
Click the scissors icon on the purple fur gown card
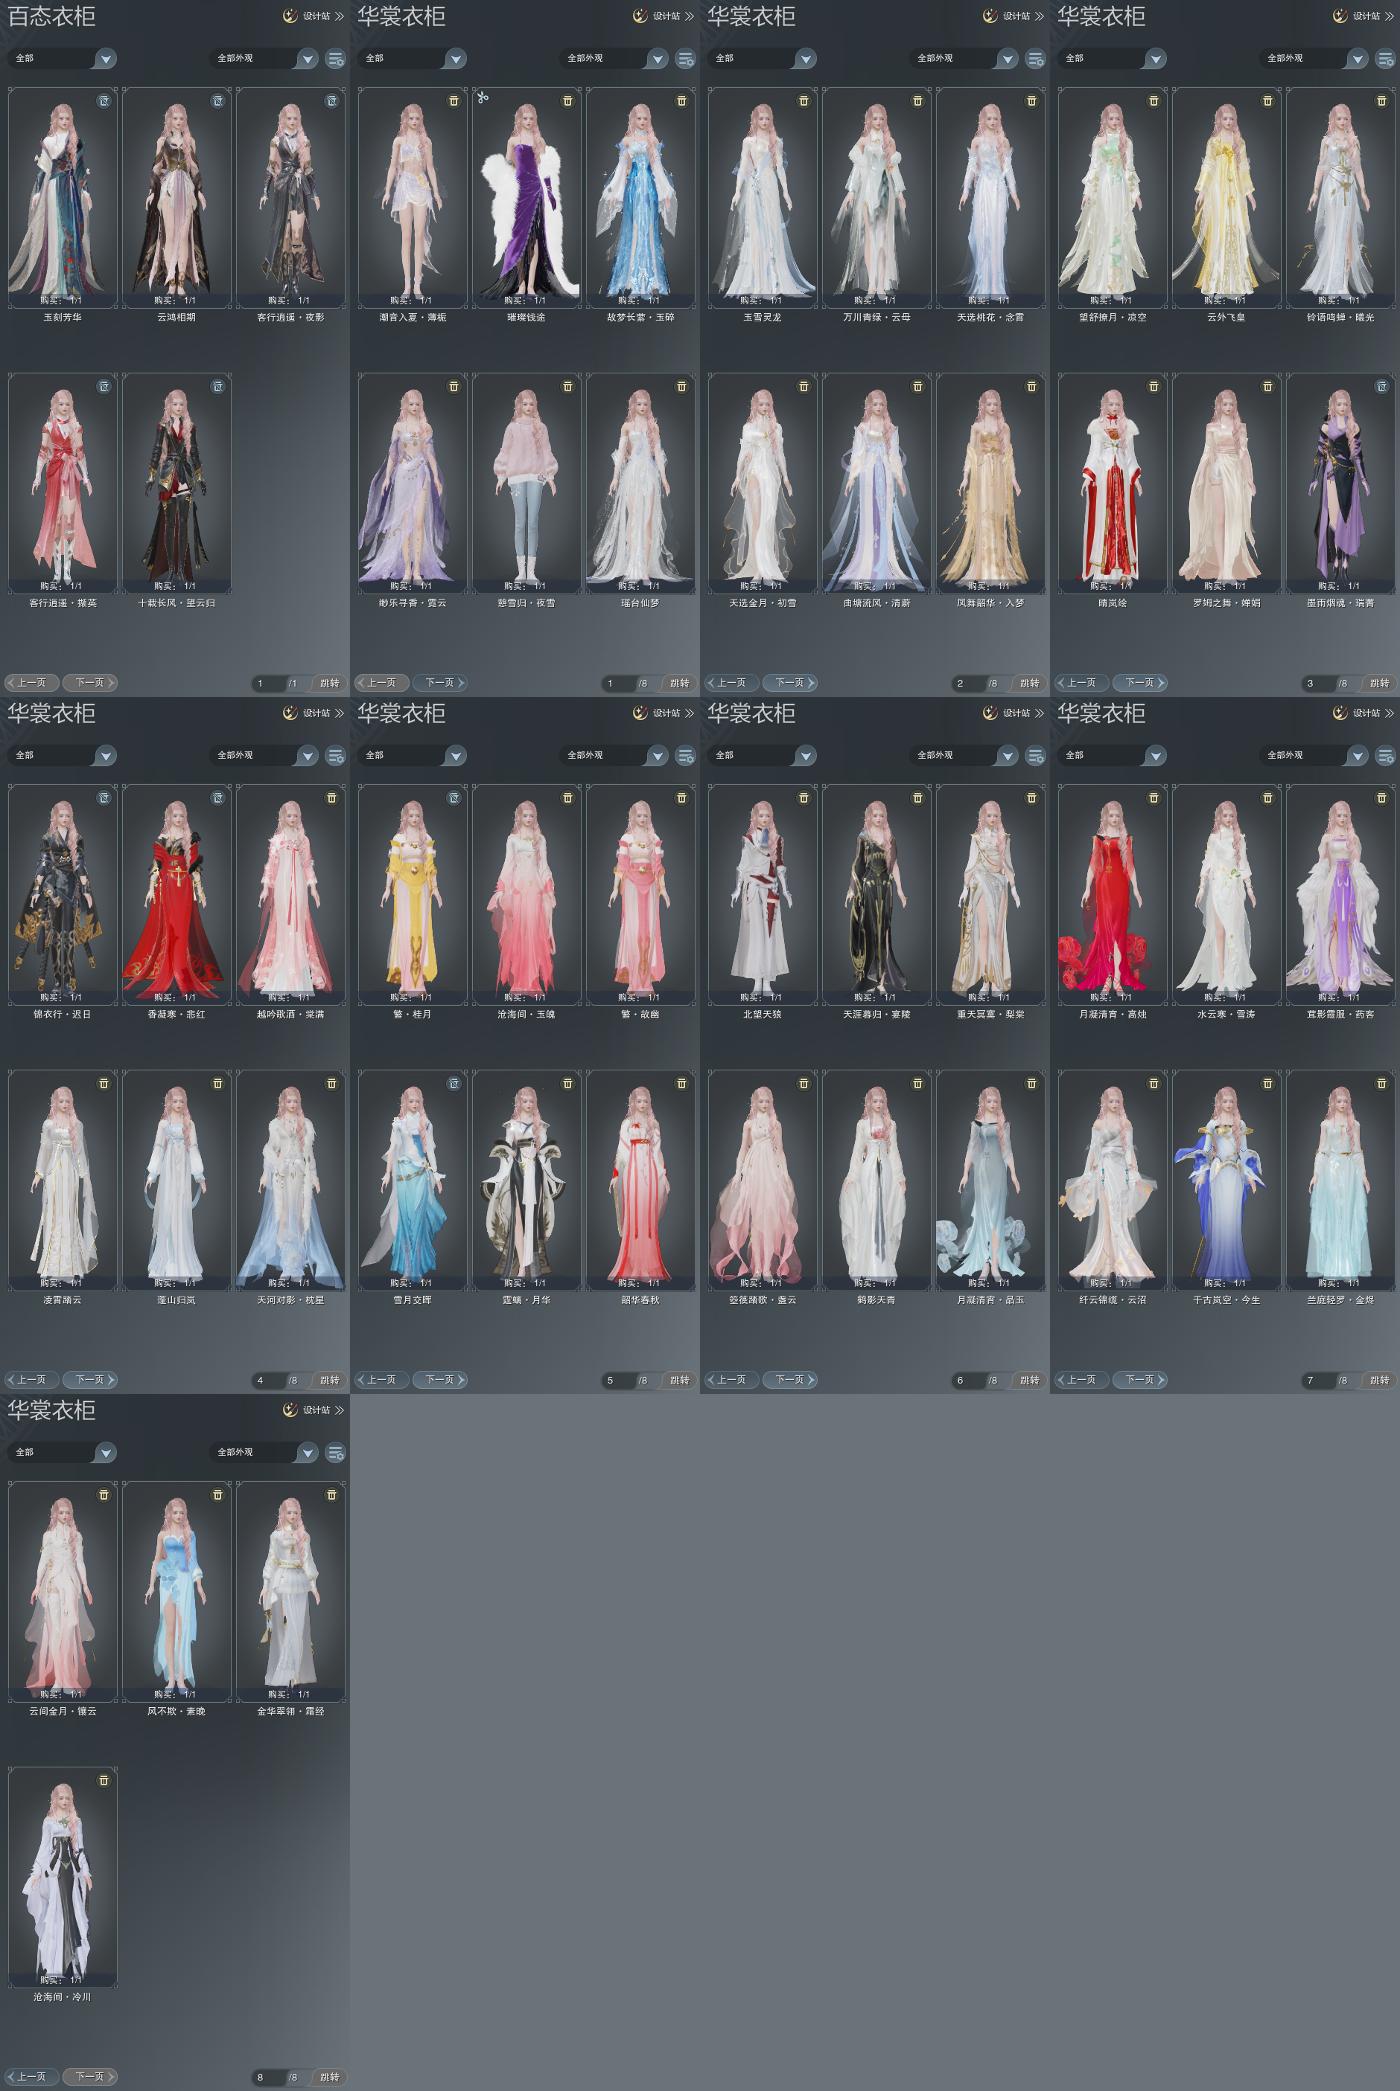coord(483,98)
